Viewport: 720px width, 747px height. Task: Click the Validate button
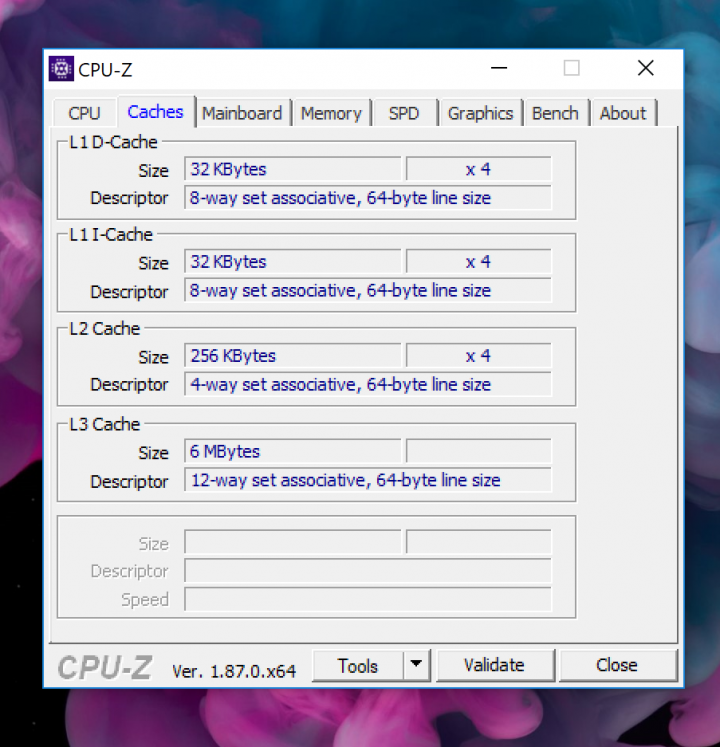point(495,665)
